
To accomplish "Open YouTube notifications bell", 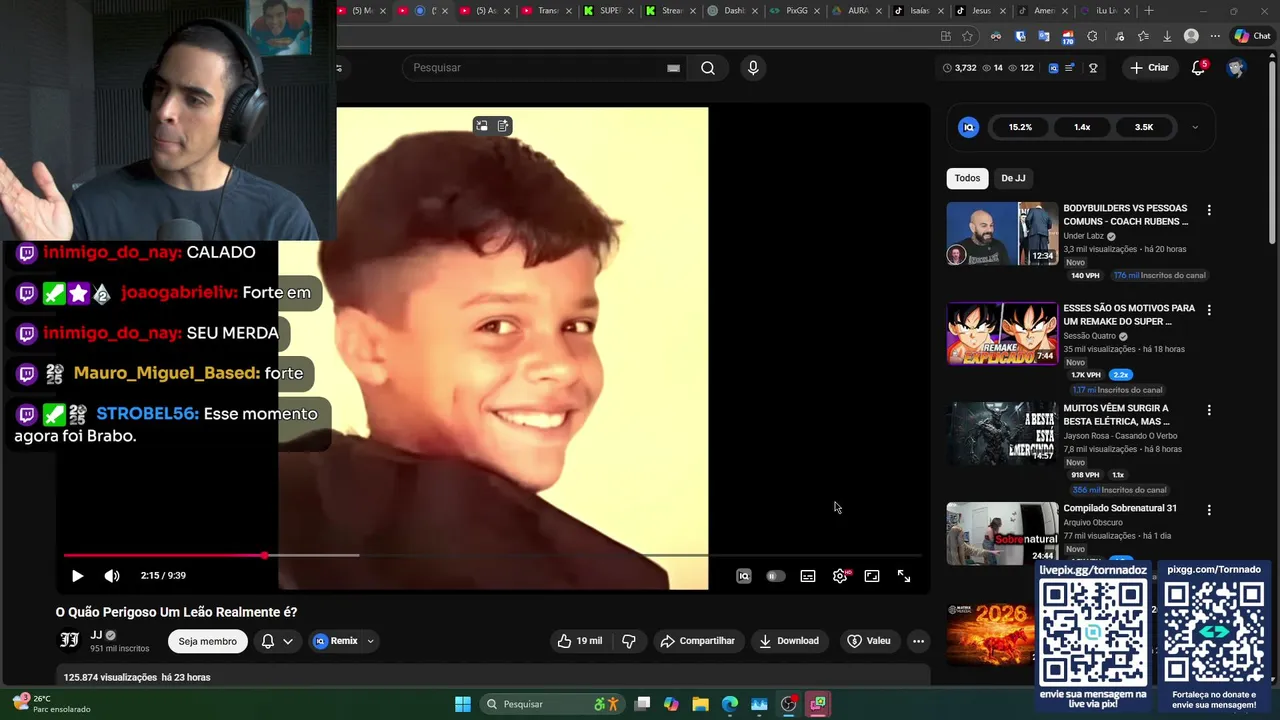I will click(1198, 68).
